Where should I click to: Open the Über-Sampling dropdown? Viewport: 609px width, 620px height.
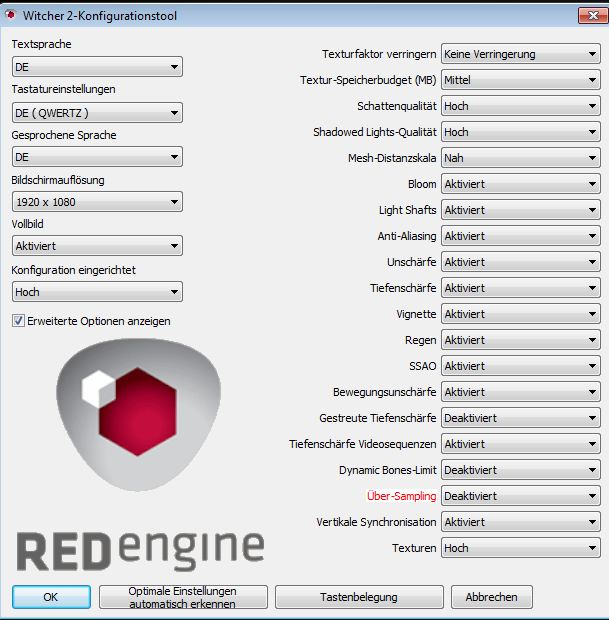pos(521,496)
